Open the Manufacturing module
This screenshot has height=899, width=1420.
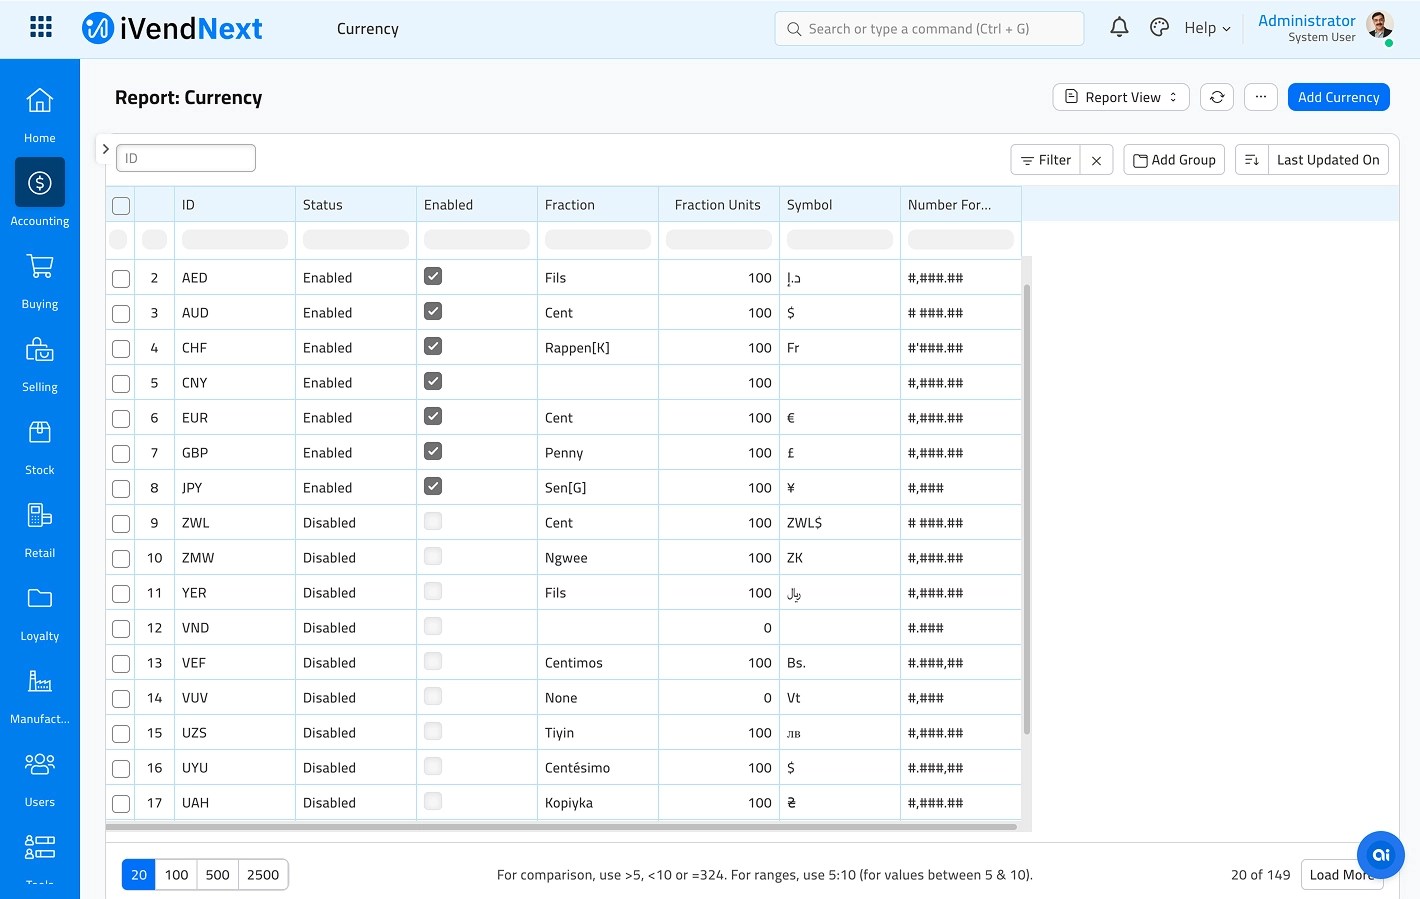40,696
